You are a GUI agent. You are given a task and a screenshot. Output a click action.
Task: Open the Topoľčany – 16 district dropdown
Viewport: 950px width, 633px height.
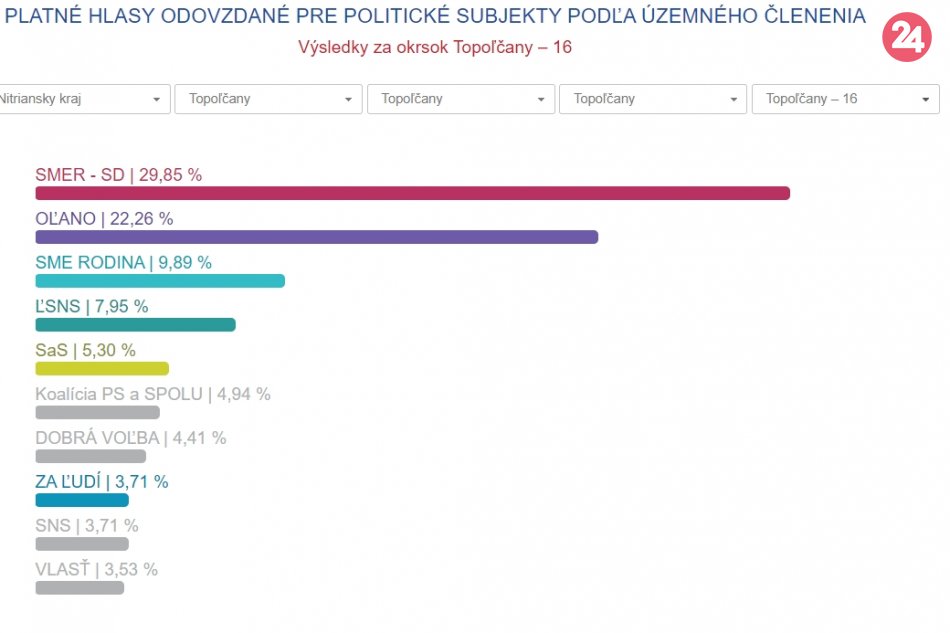point(845,99)
